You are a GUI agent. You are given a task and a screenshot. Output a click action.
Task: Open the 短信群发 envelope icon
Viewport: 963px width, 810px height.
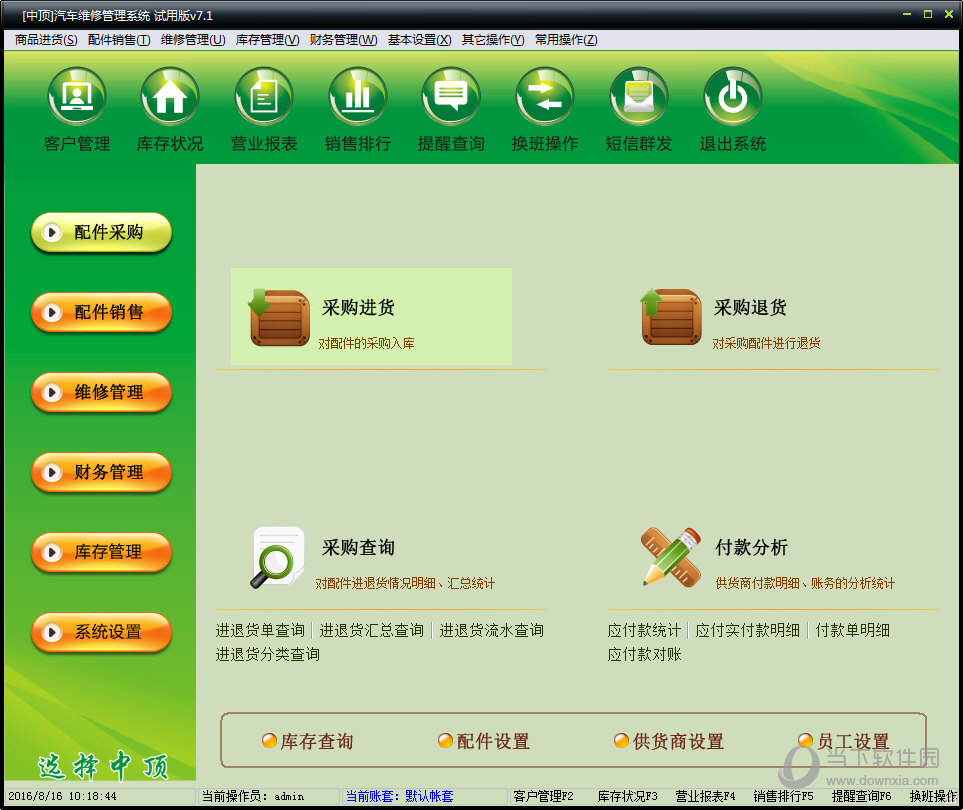click(639, 96)
